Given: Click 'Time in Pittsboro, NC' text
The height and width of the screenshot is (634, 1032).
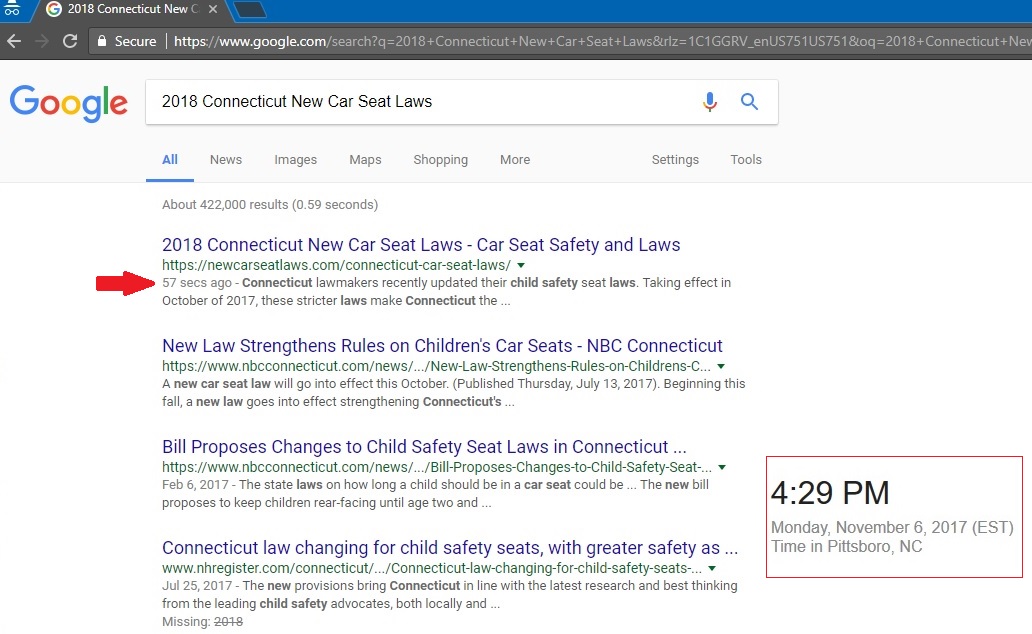Looking at the screenshot, I should tap(846, 546).
